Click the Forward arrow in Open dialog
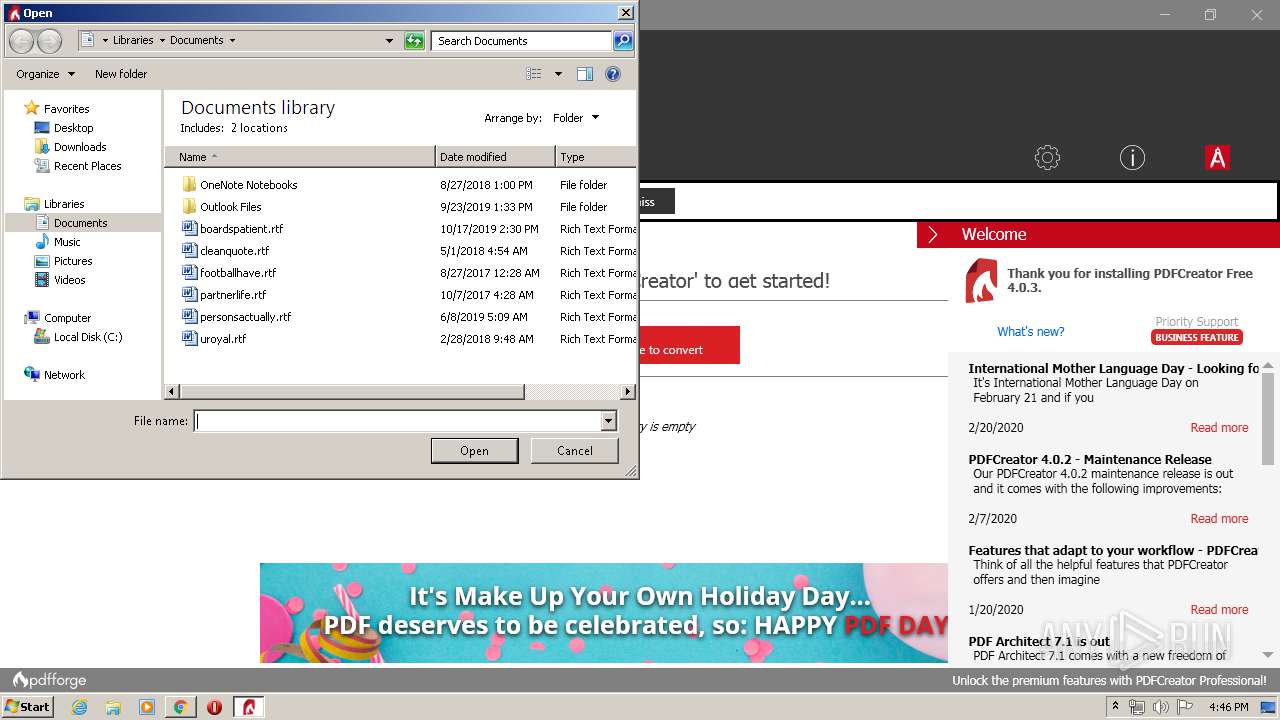 [49, 41]
